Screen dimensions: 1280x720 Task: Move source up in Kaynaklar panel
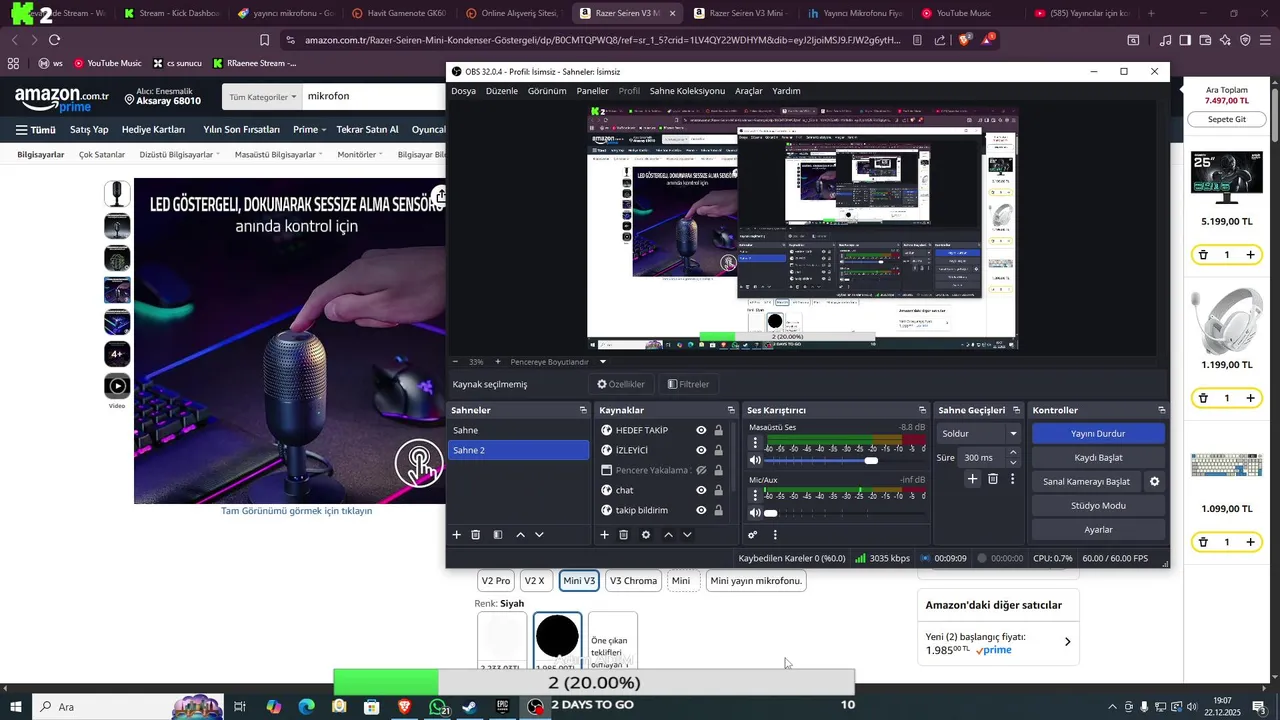[x=668, y=535]
